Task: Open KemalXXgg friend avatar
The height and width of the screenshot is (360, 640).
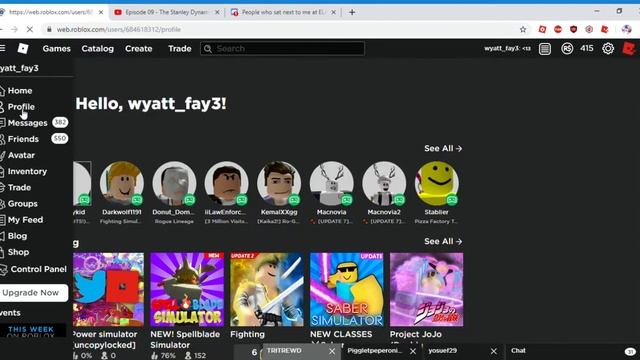Action: point(279,184)
